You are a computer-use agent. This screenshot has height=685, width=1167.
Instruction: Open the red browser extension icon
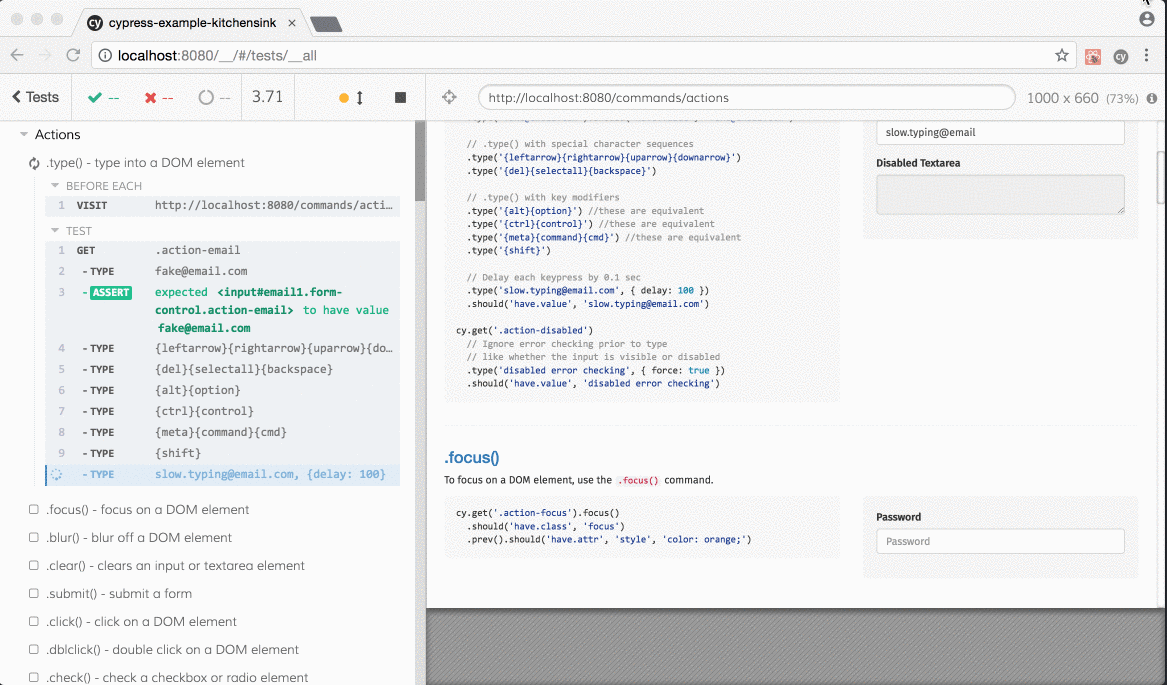coord(1093,56)
